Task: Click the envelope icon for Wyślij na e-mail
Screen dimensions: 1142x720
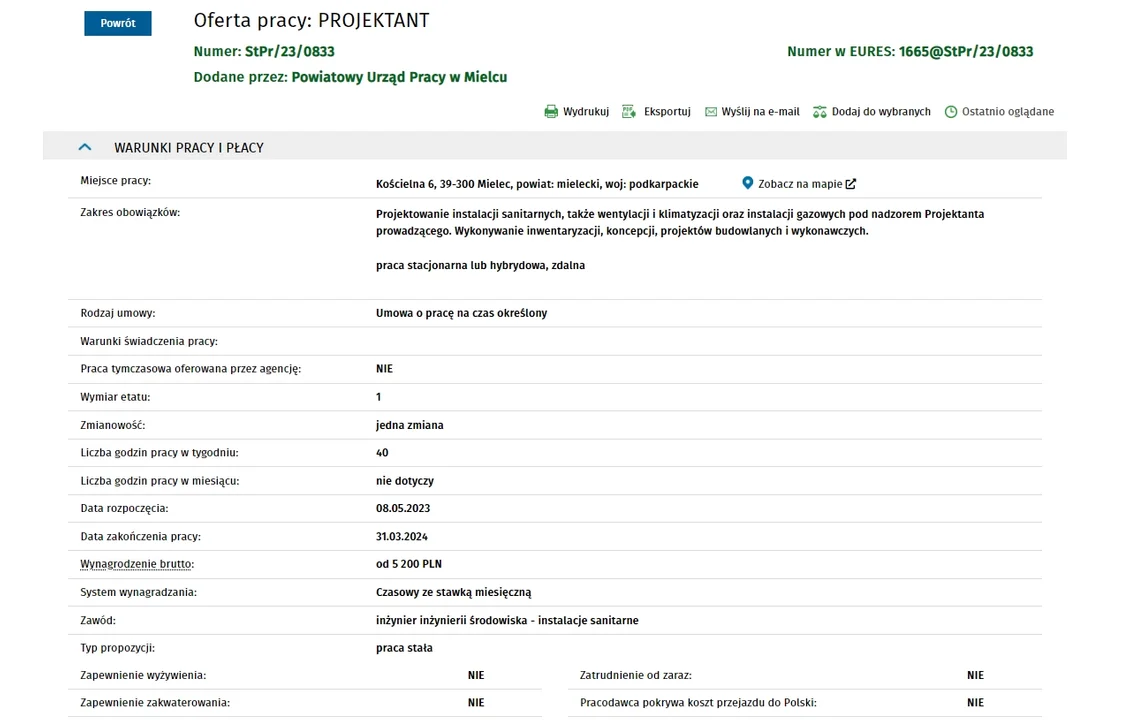Action: click(x=711, y=111)
